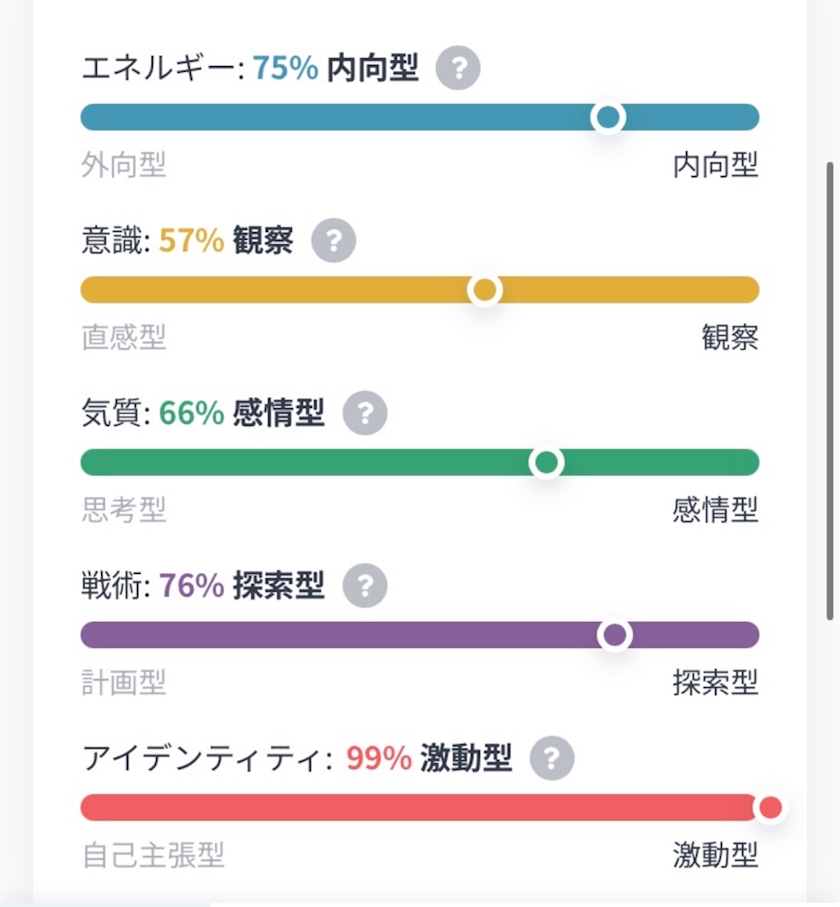Click the vertical scrollbar on right edge
The image size is (840, 907).
click(x=829, y=392)
